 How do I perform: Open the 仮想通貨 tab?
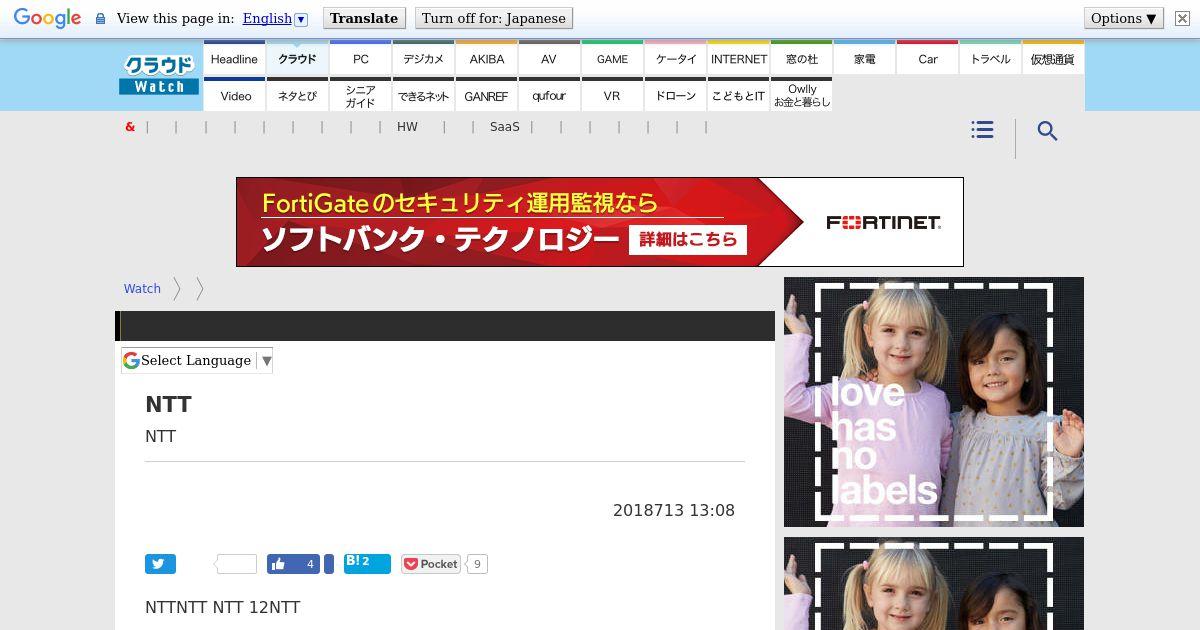[x=1053, y=59]
